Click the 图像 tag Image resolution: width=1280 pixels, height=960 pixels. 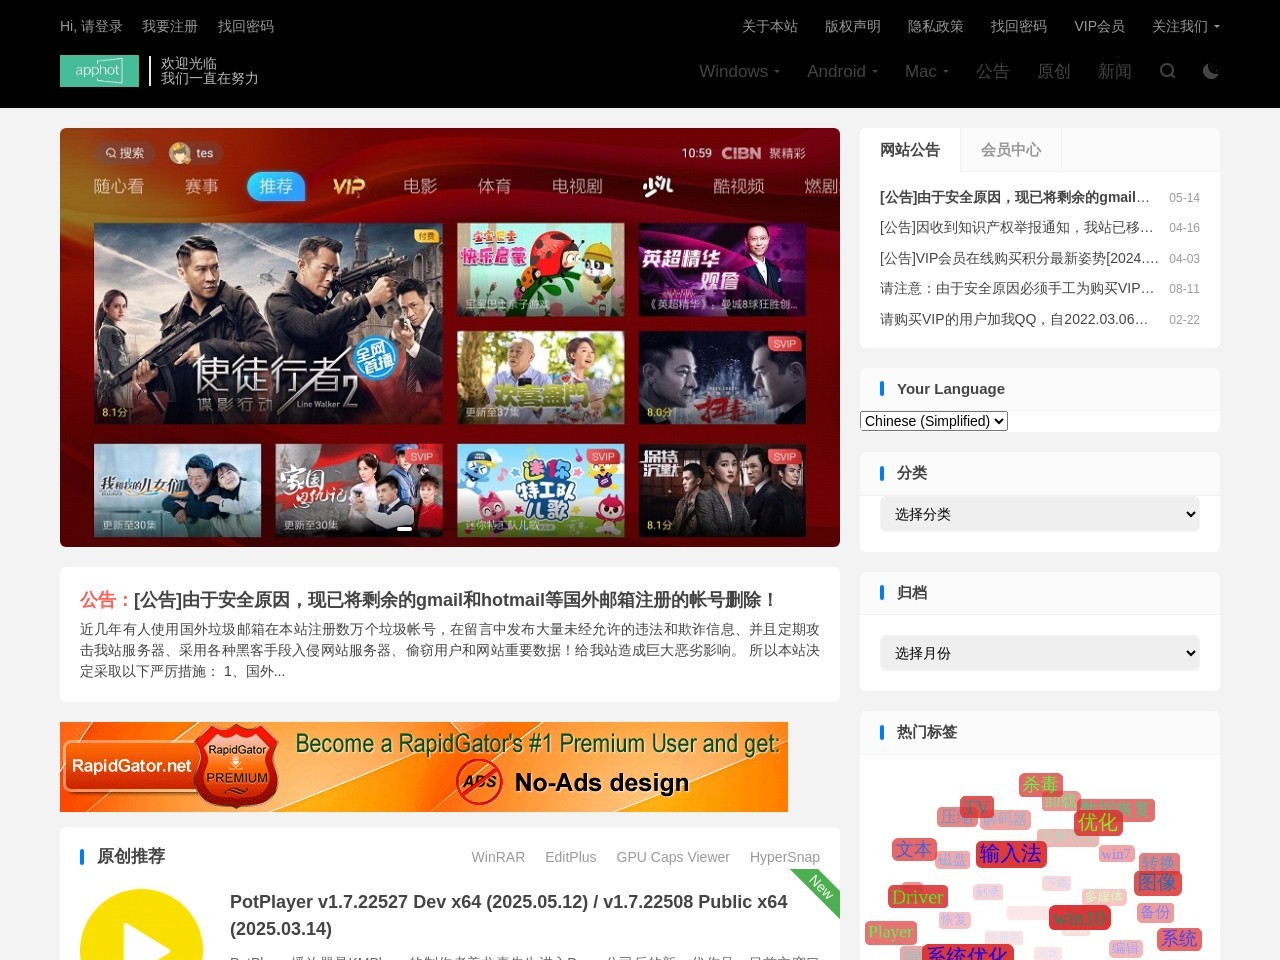pos(1157,883)
